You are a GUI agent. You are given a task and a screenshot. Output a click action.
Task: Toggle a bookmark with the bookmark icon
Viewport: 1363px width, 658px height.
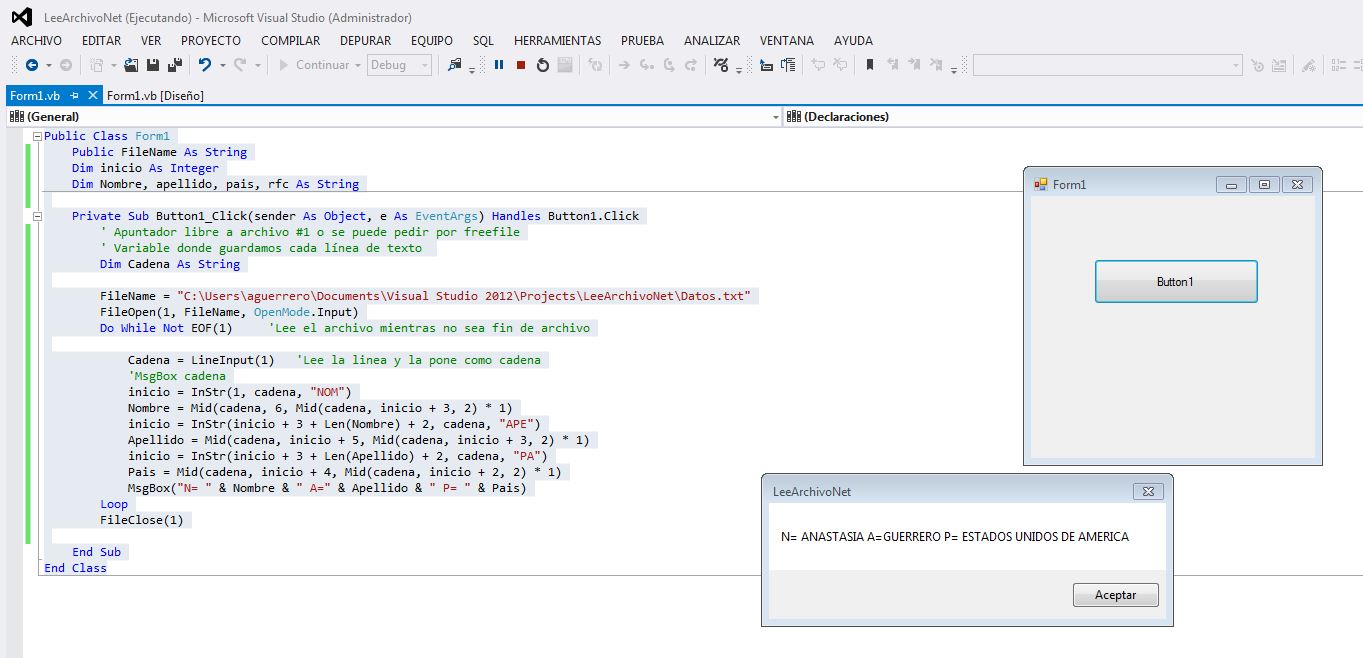coord(870,65)
